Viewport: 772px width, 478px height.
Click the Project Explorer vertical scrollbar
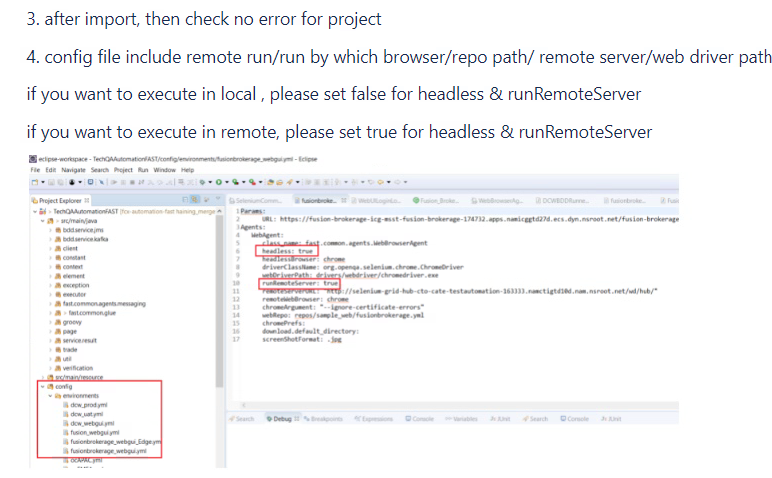pos(219,300)
